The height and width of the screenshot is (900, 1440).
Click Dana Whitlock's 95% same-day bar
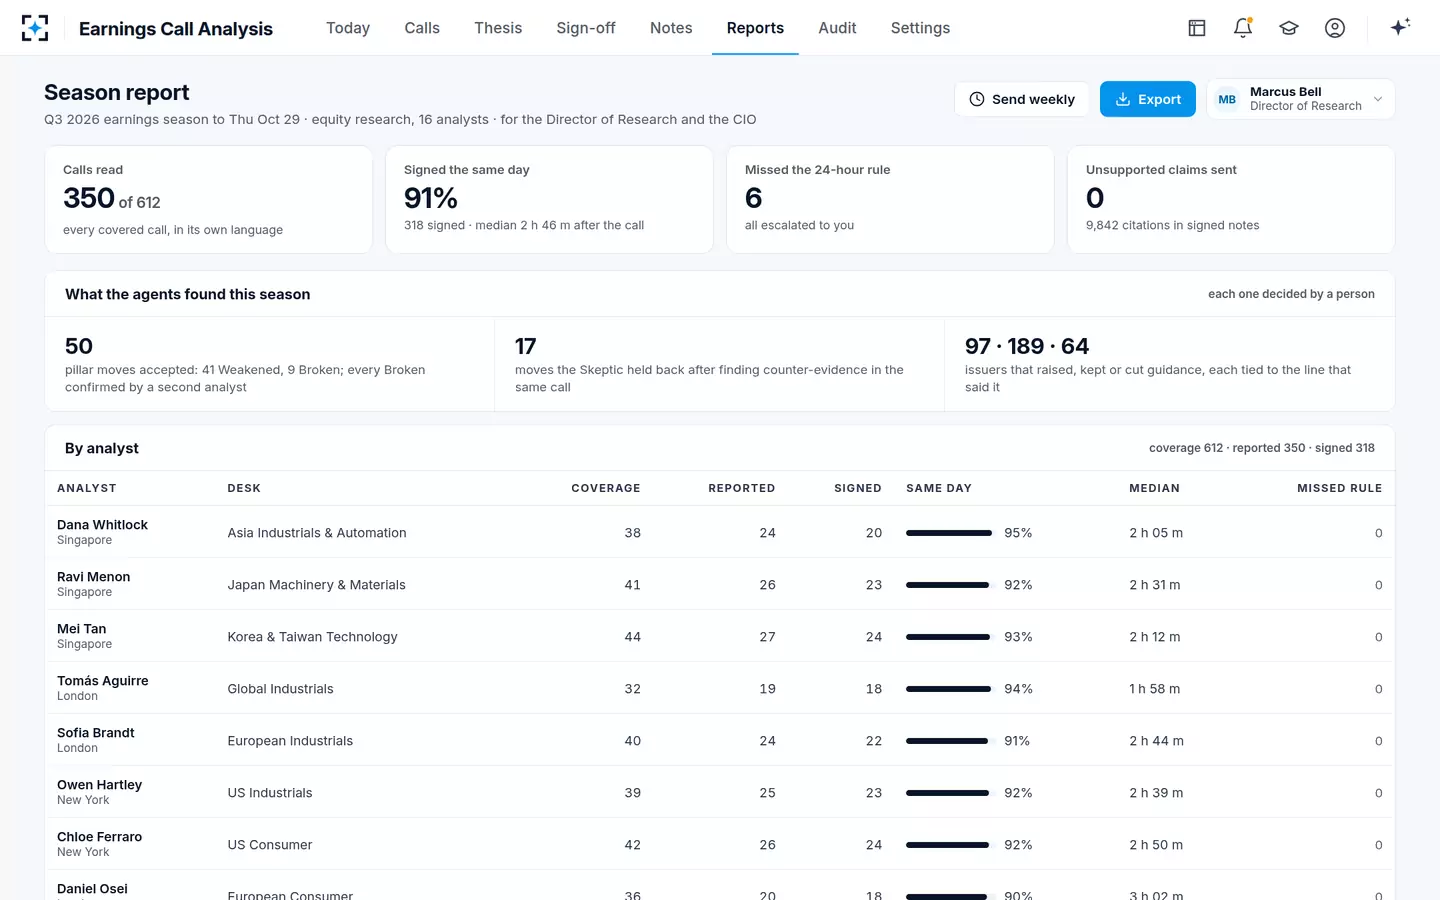point(949,533)
